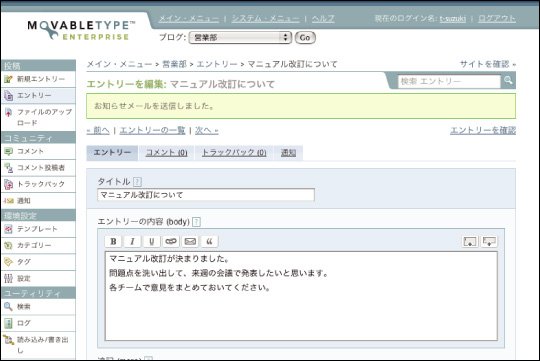Click the file upload (ファイルのアップロード) icon
The image size is (540, 361).
point(8,112)
